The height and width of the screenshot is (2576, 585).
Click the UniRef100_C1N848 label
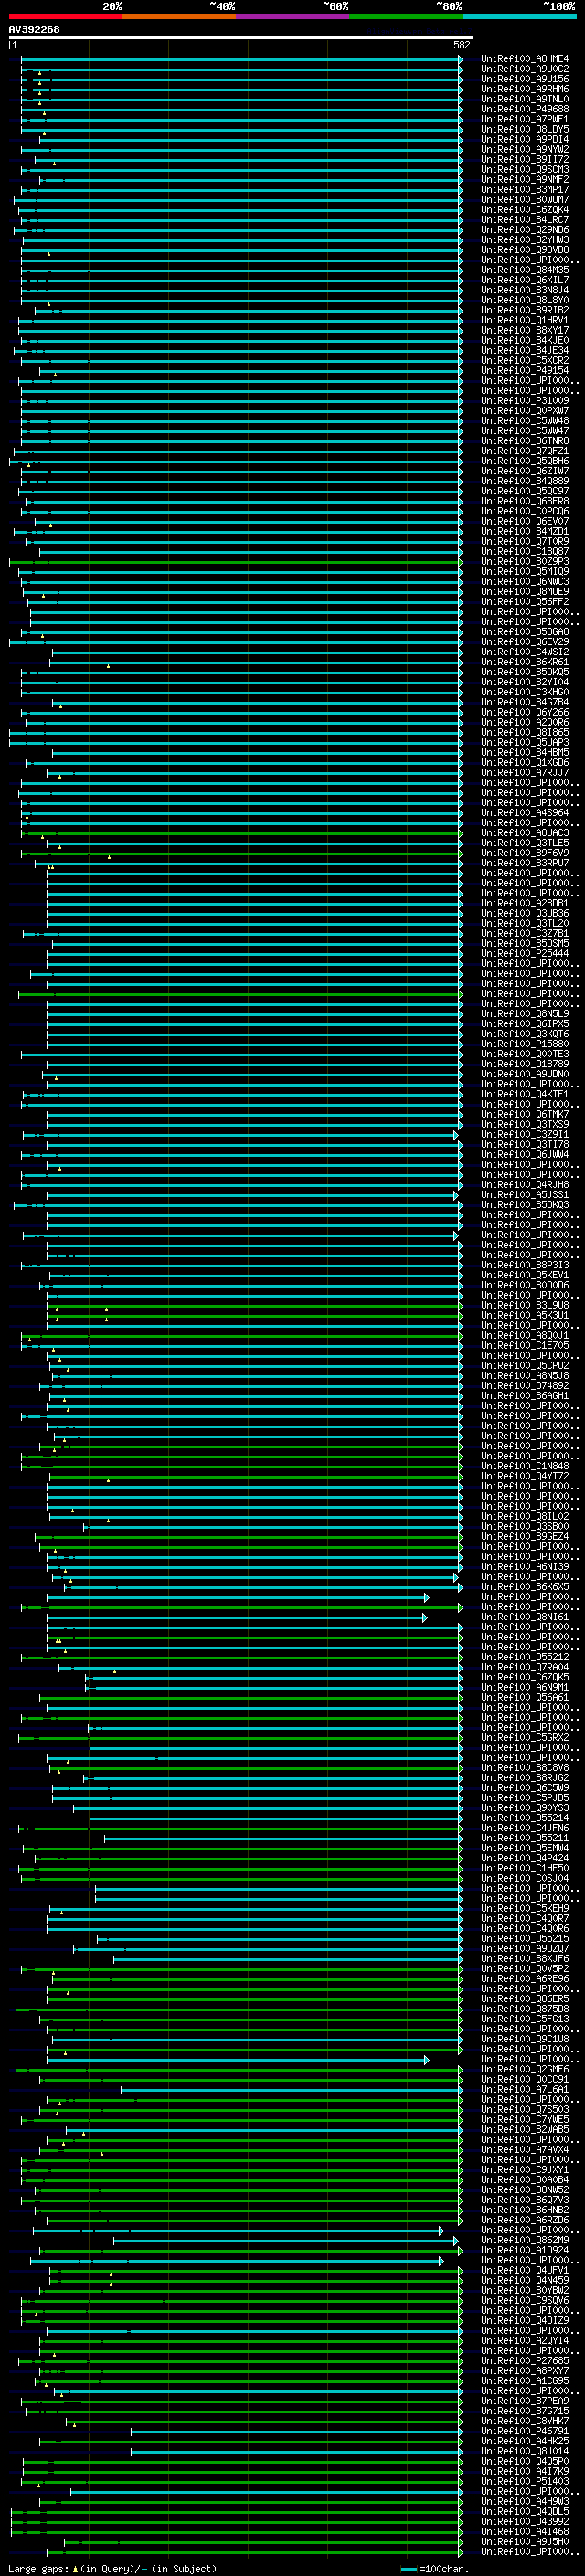(x=525, y=1466)
